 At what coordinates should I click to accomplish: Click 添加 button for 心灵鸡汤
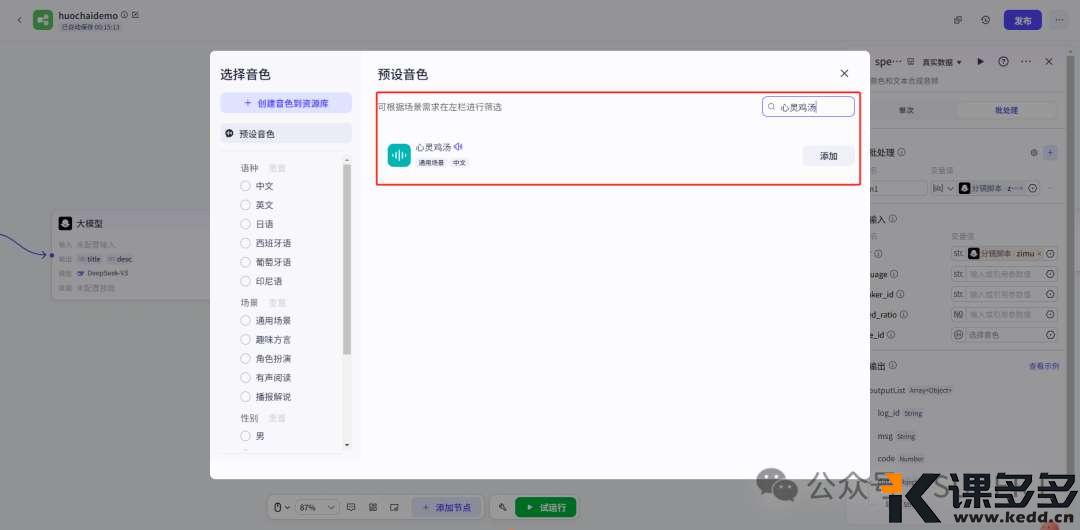click(829, 156)
